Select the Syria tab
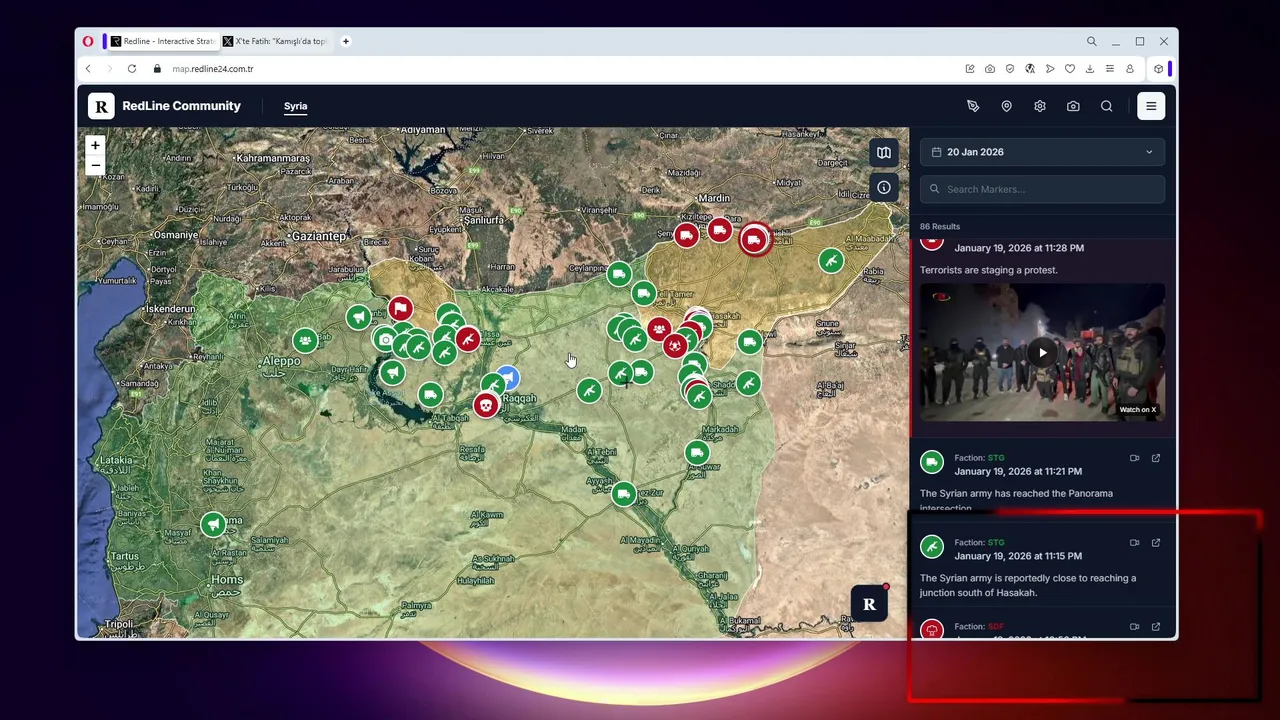The width and height of the screenshot is (1280, 720). coord(295,106)
